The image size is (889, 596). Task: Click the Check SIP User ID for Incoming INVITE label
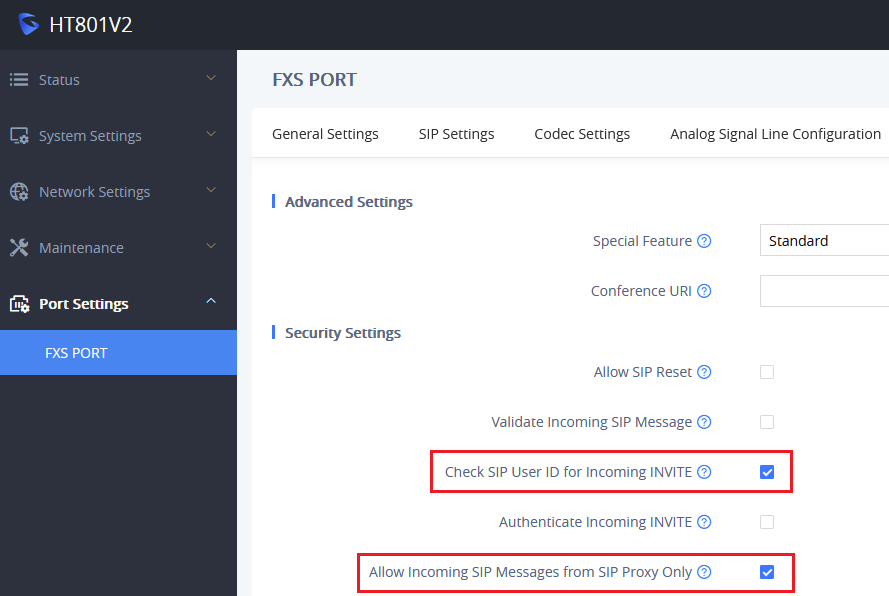click(x=568, y=472)
